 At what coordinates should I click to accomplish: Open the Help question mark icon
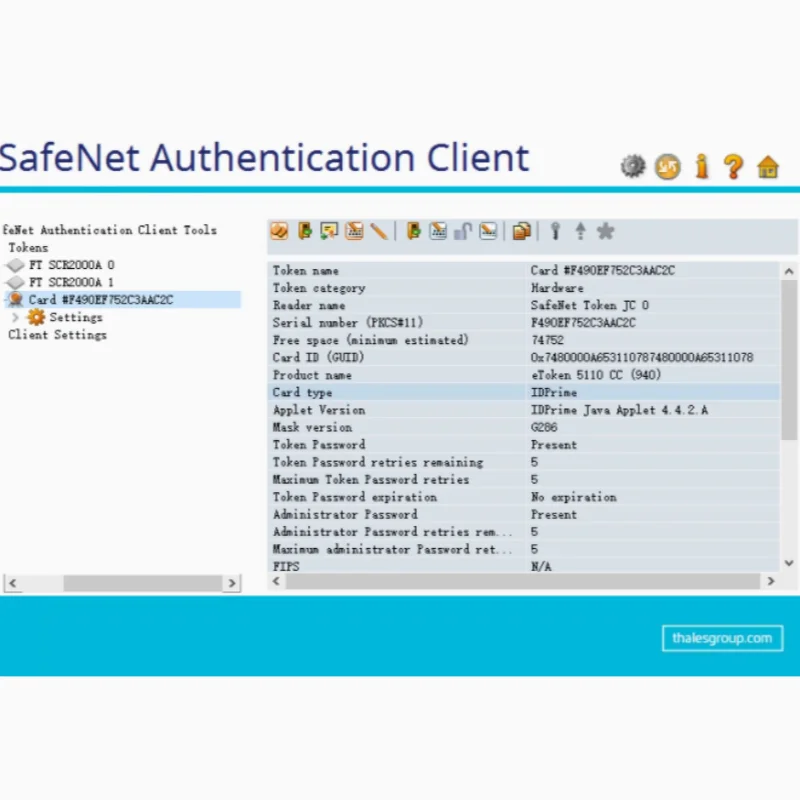tap(734, 166)
